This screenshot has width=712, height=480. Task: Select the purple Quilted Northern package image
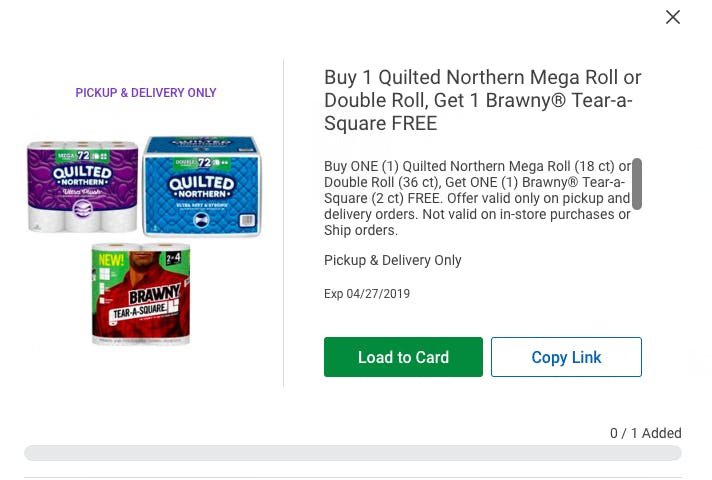[x=82, y=187]
